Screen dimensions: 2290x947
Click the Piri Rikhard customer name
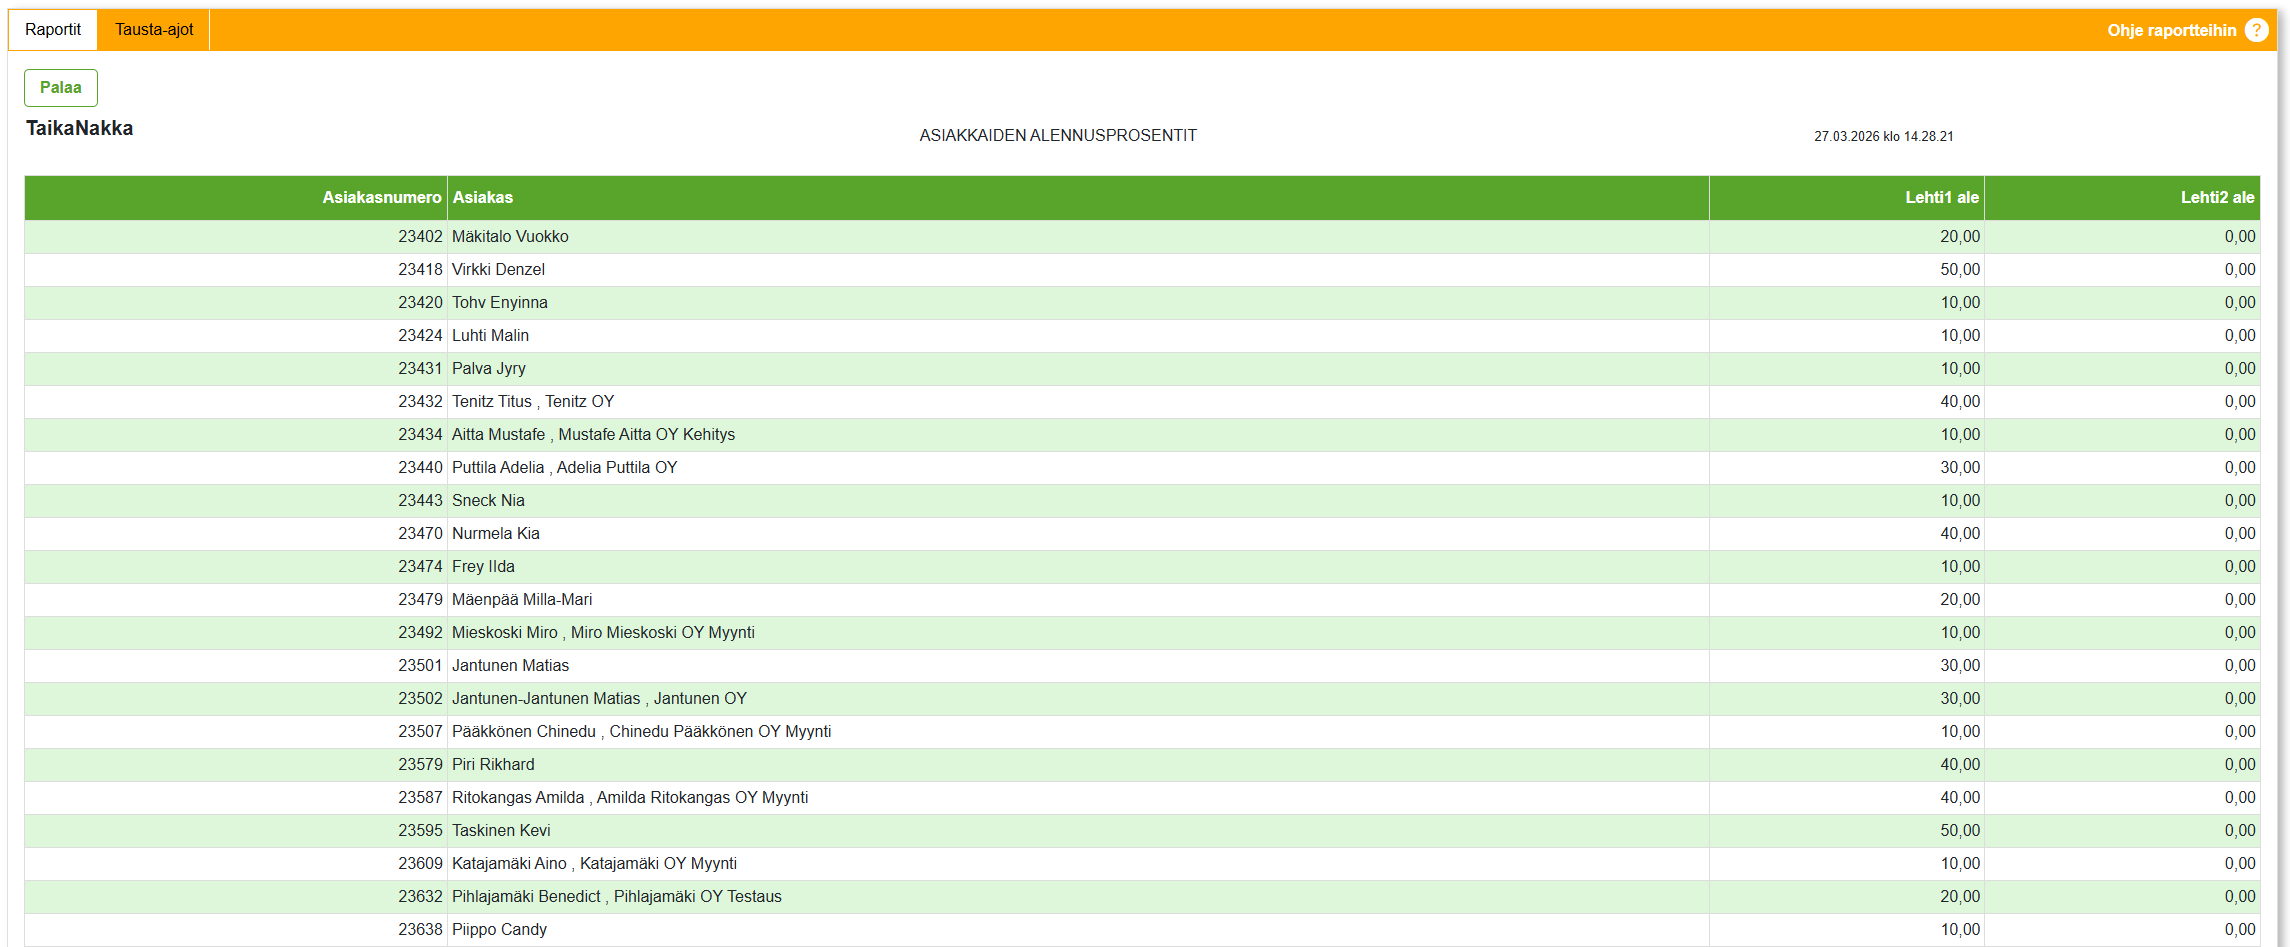click(493, 765)
